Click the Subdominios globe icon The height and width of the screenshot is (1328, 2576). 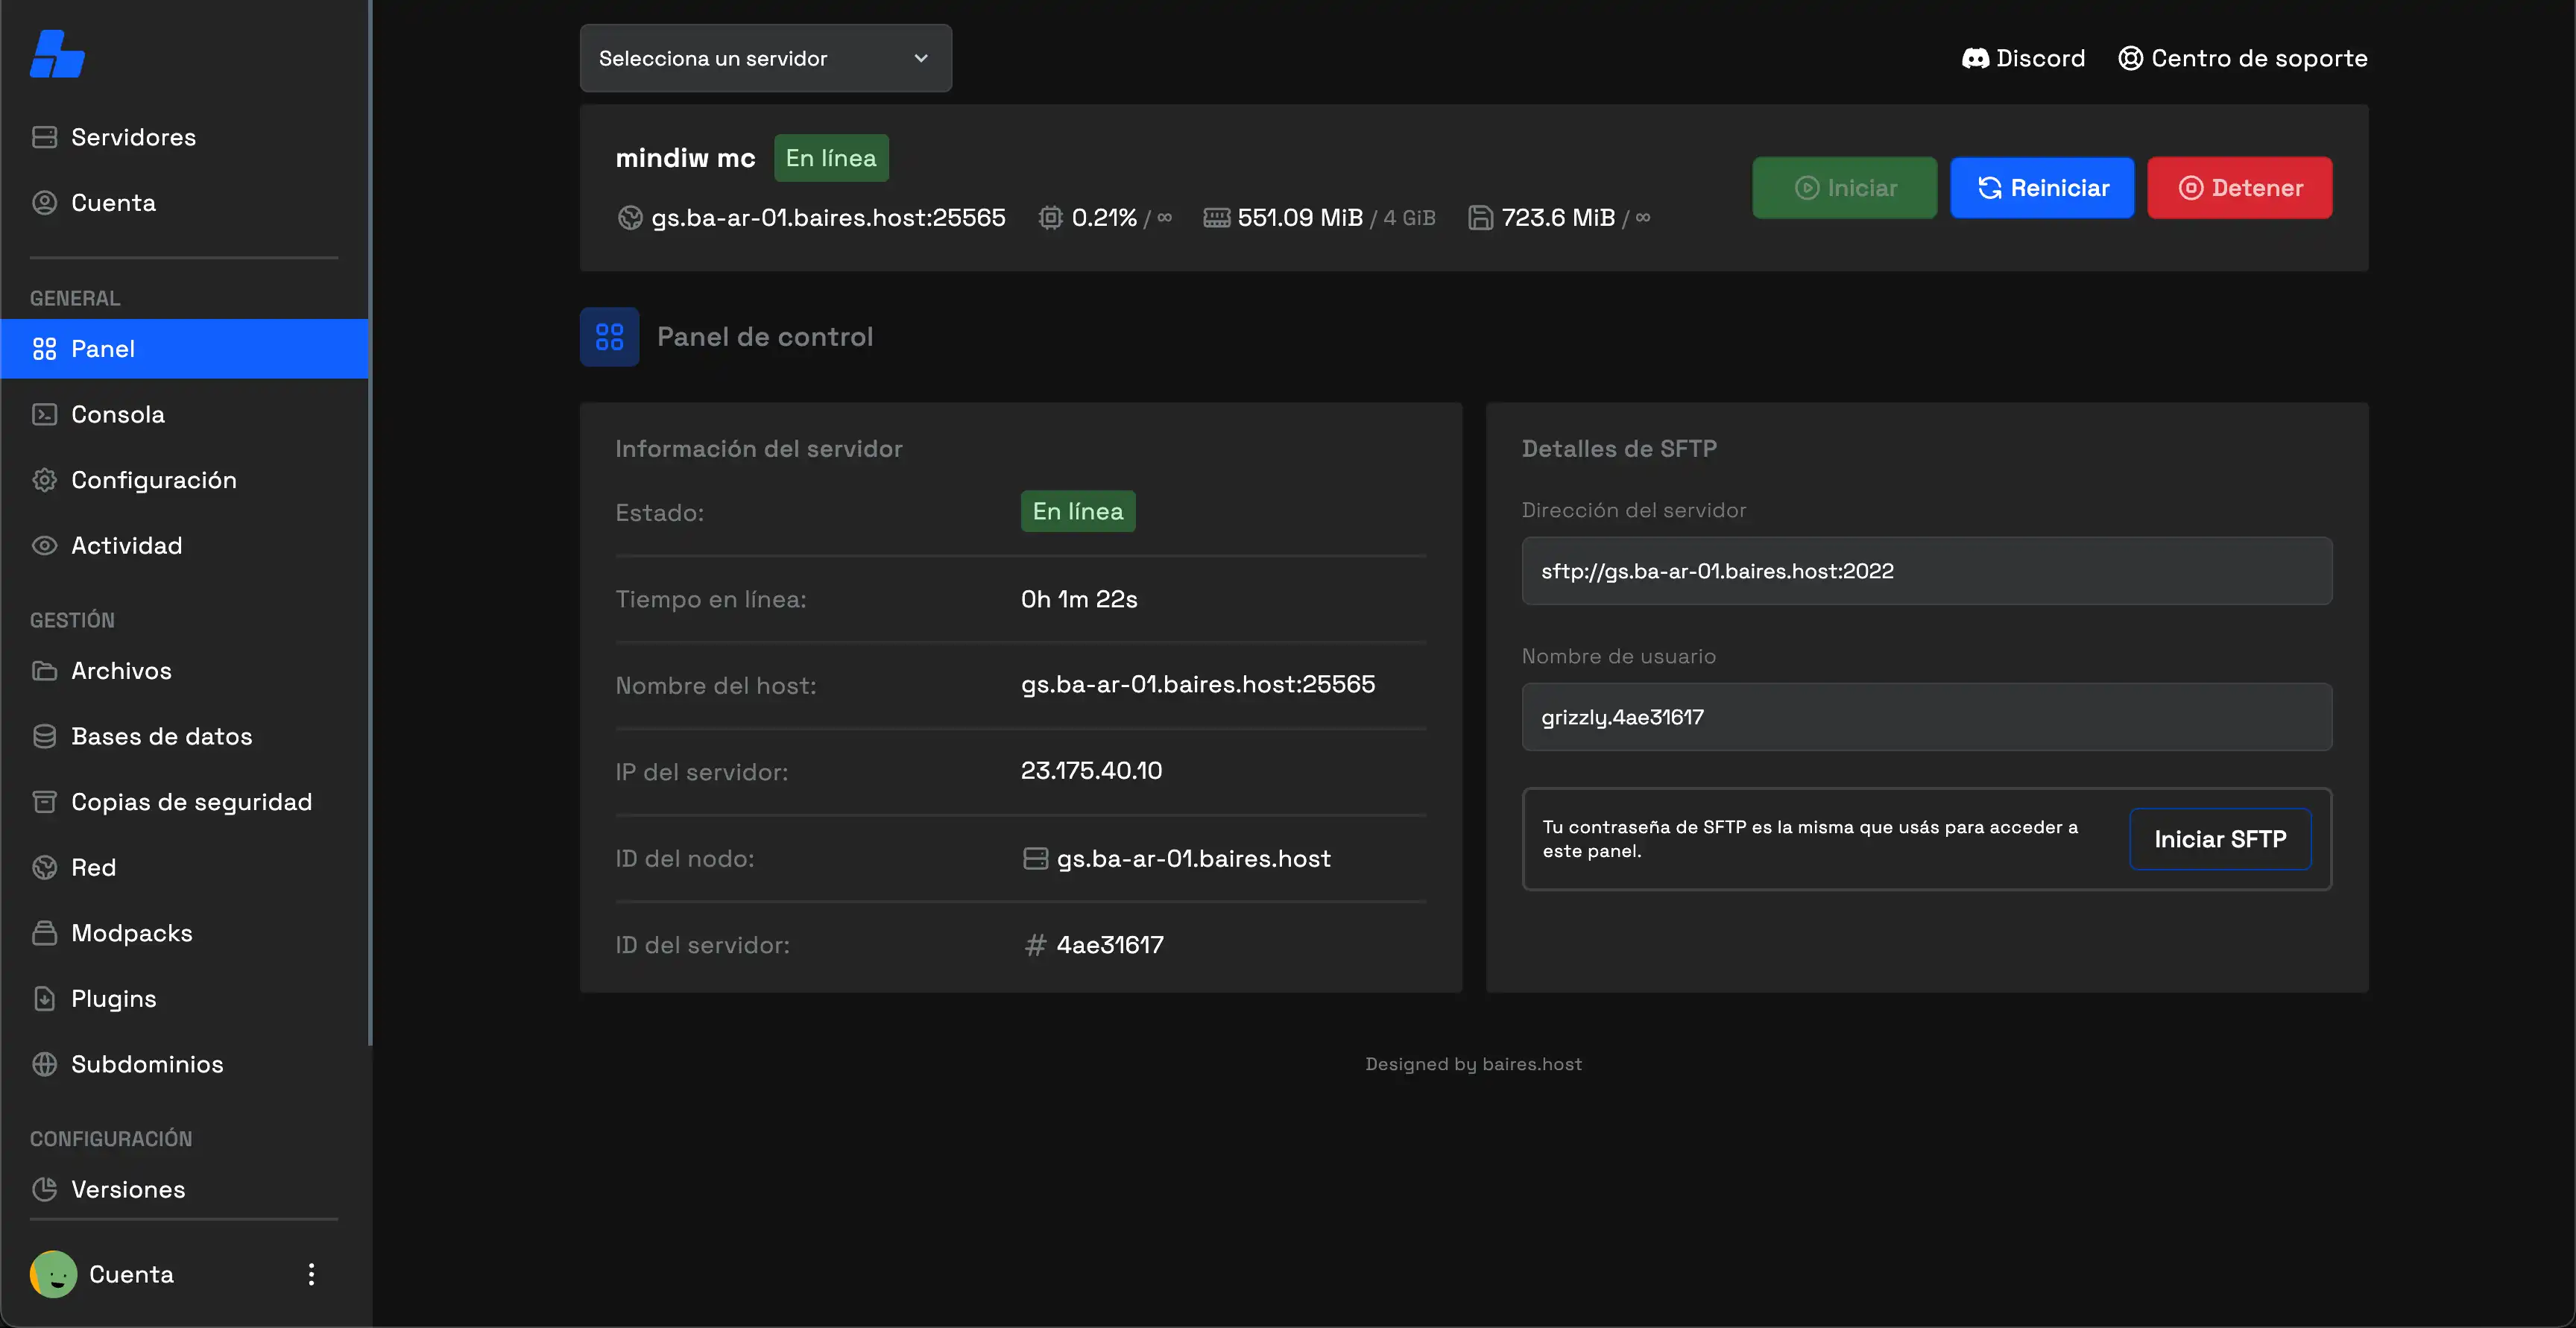[x=44, y=1064]
